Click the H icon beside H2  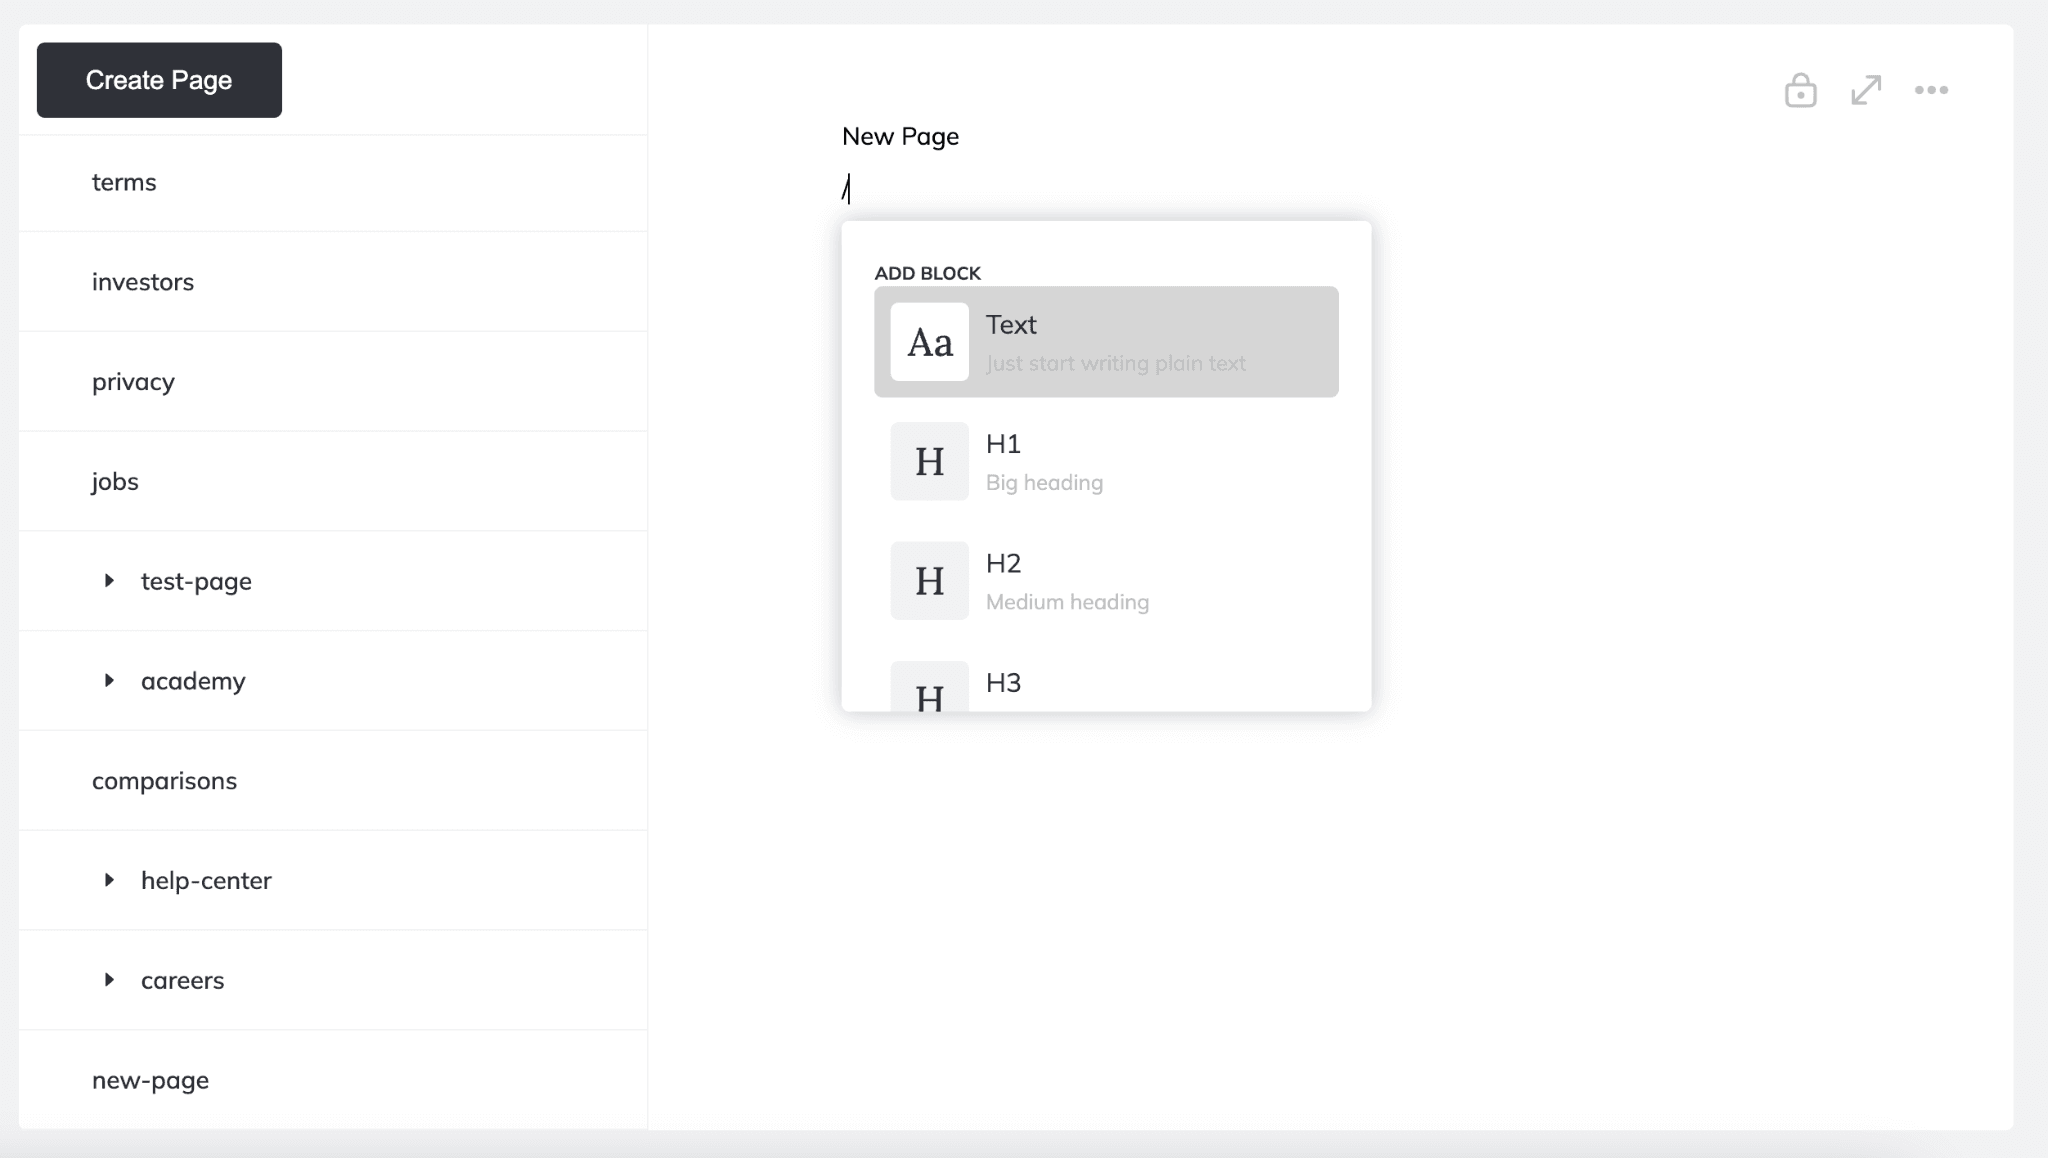pyautogui.click(x=929, y=581)
